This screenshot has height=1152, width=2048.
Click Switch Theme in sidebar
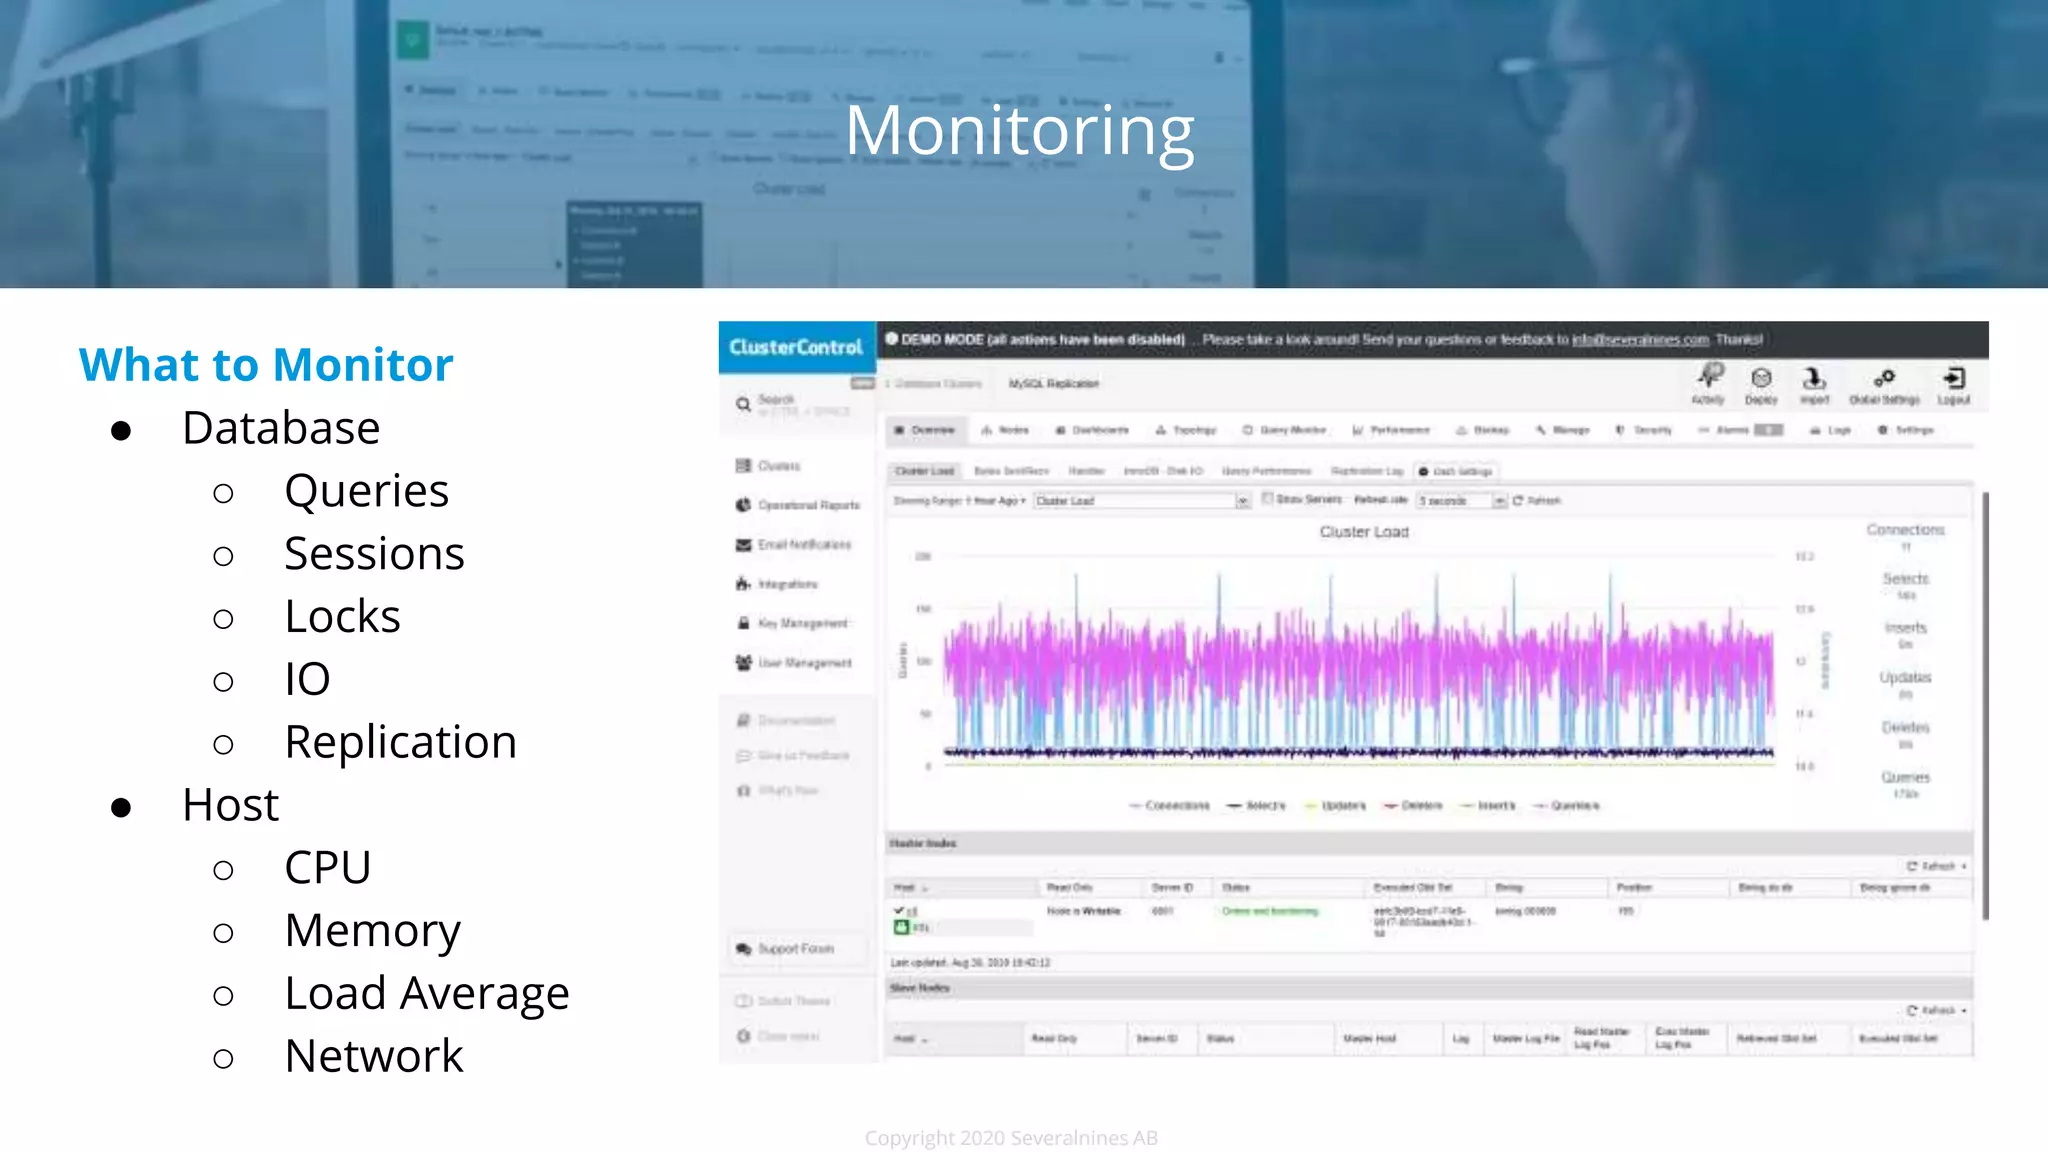pos(783,1001)
